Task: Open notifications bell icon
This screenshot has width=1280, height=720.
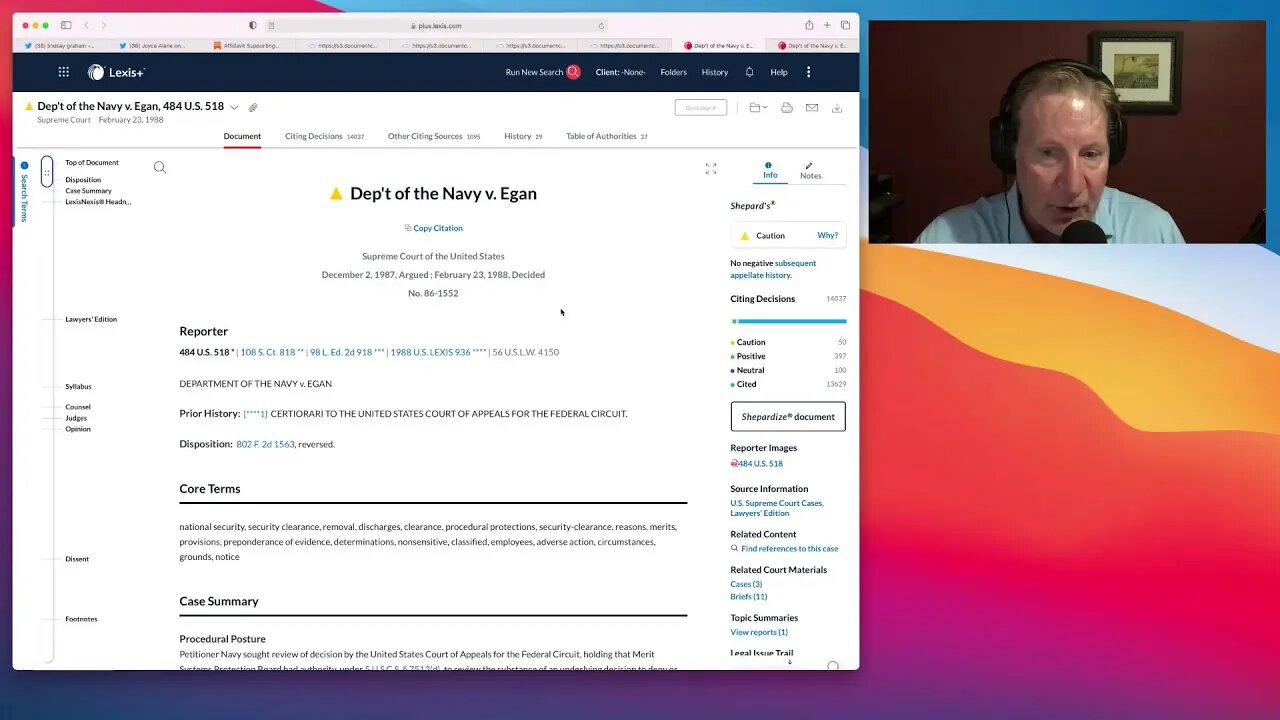Action: pyautogui.click(x=749, y=72)
